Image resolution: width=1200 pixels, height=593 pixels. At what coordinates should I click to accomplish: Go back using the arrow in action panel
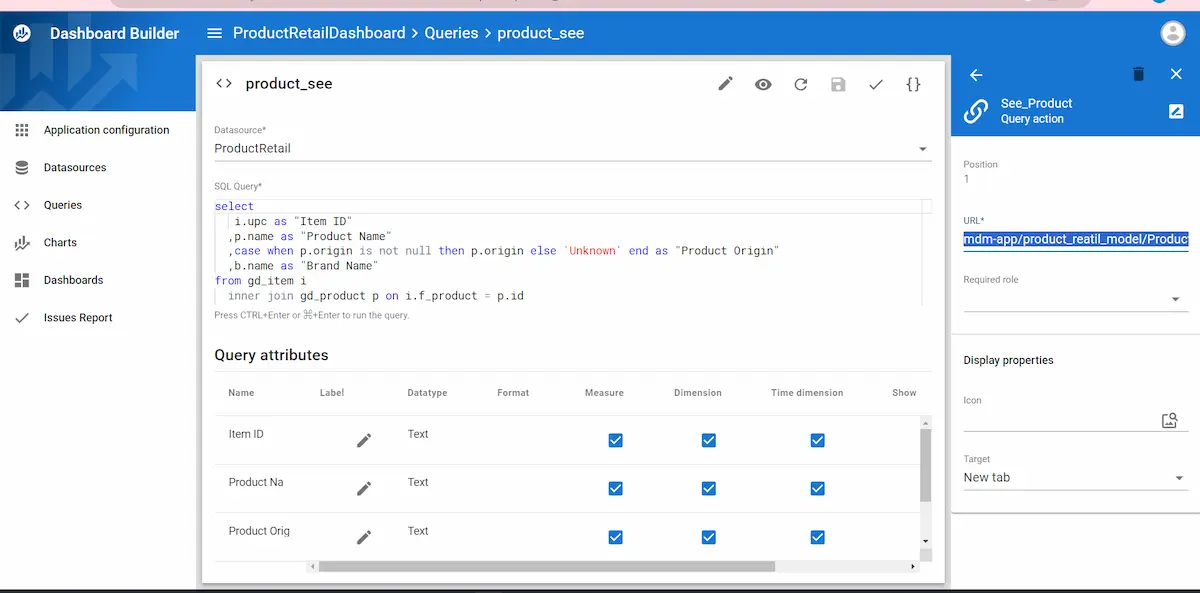click(976, 74)
